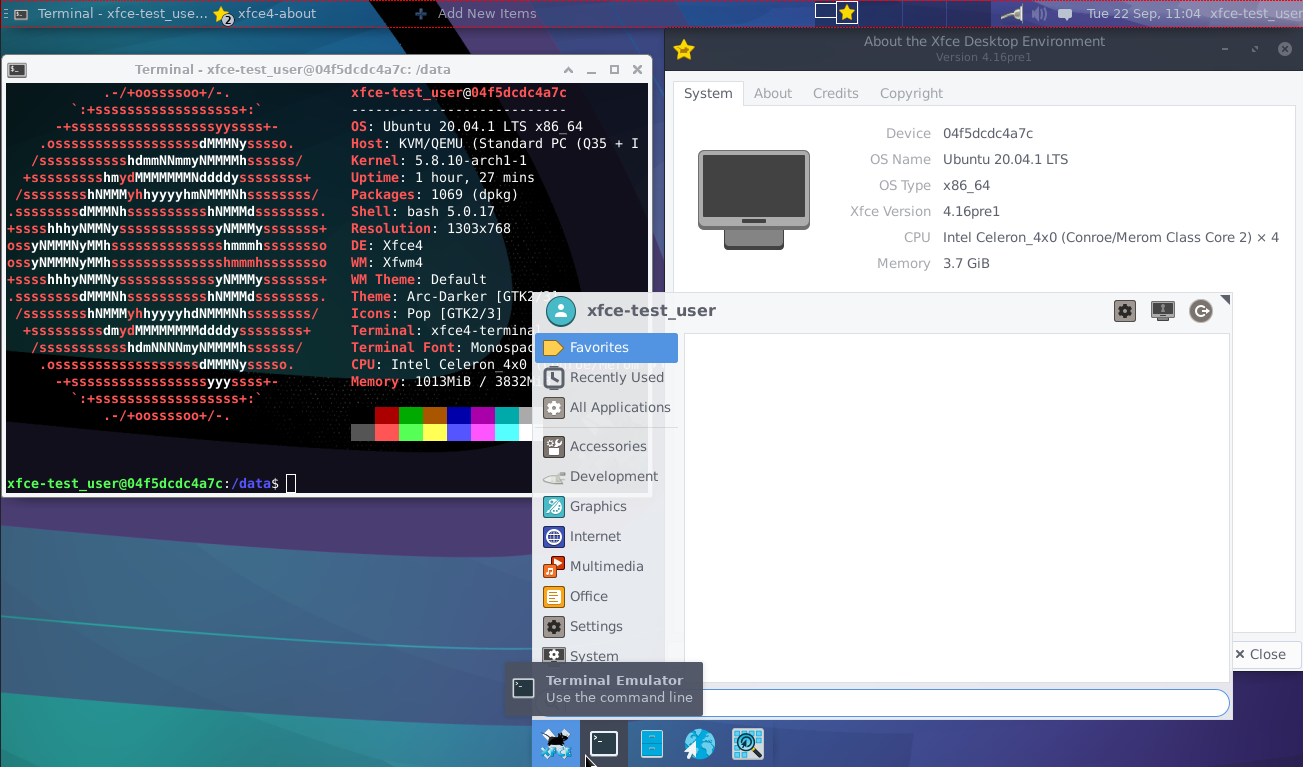Click Add New Items in the panel
This screenshot has width=1303, height=767.
point(487,14)
